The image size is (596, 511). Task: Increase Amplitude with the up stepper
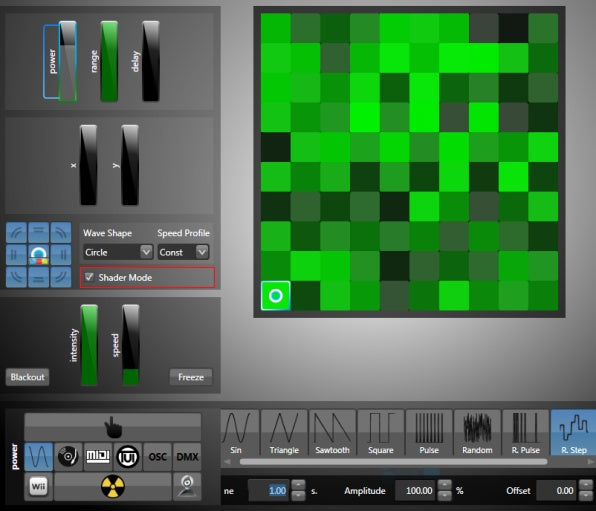(445, 485)
